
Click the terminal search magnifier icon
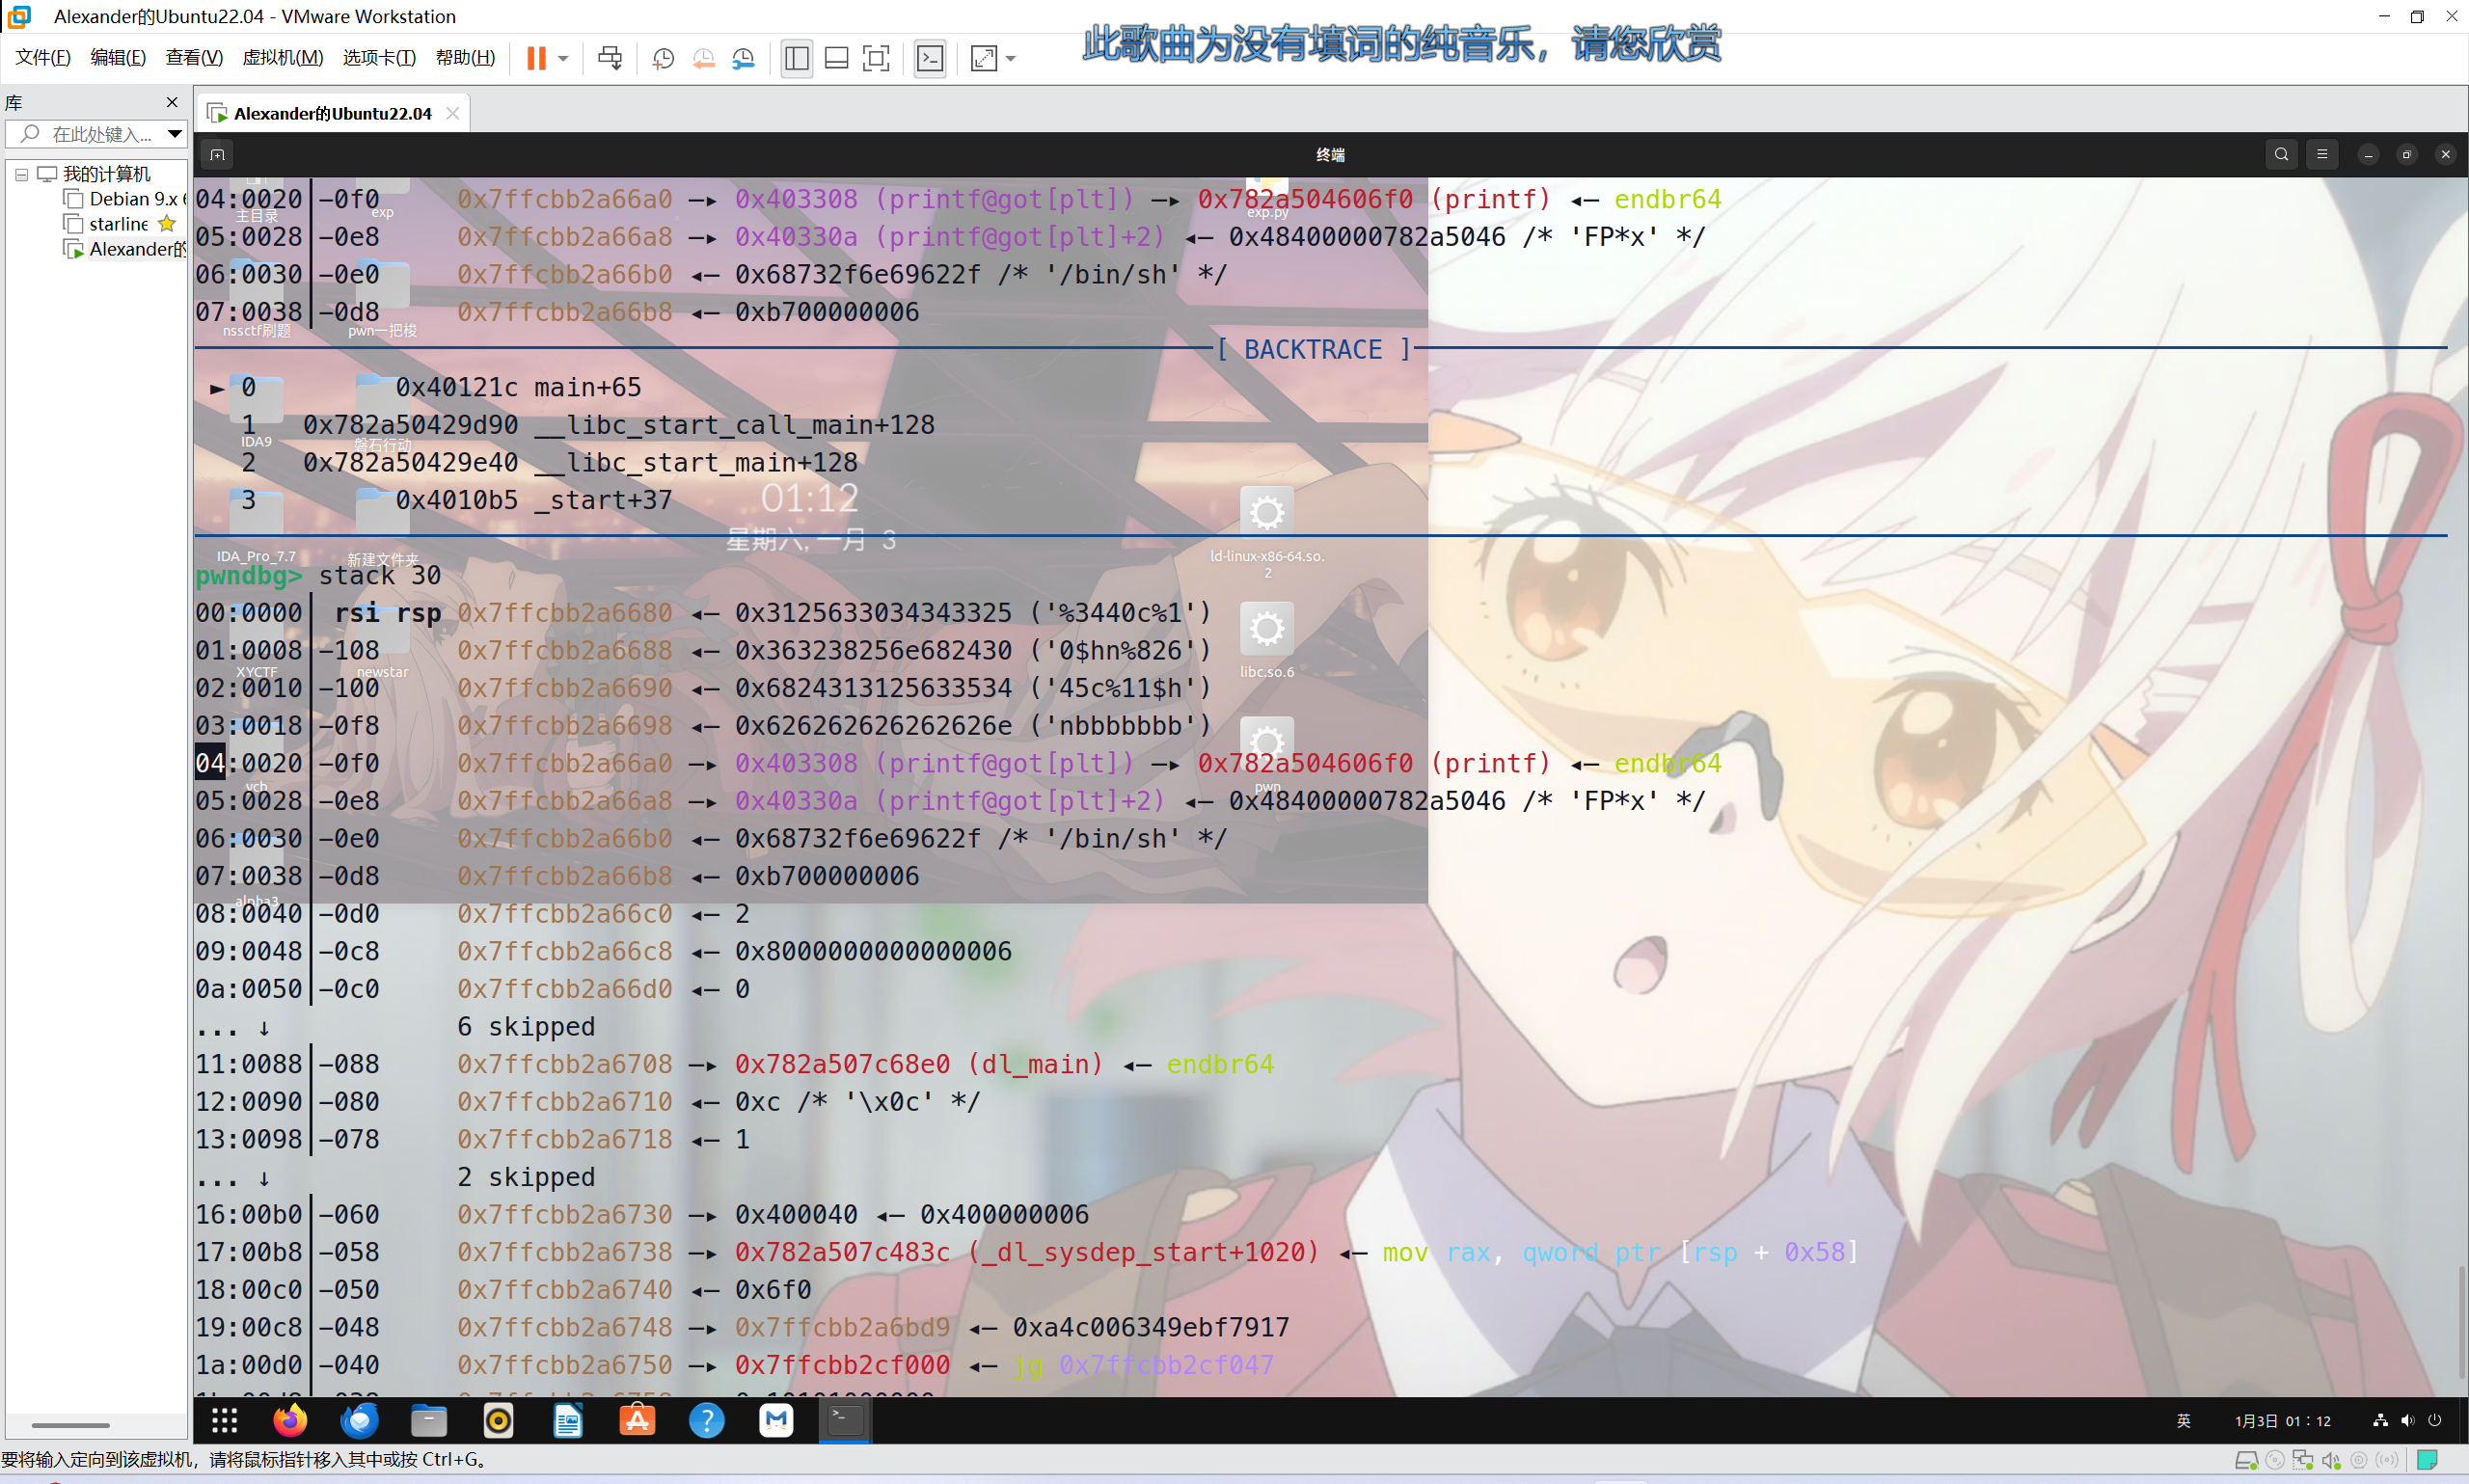2281,154
